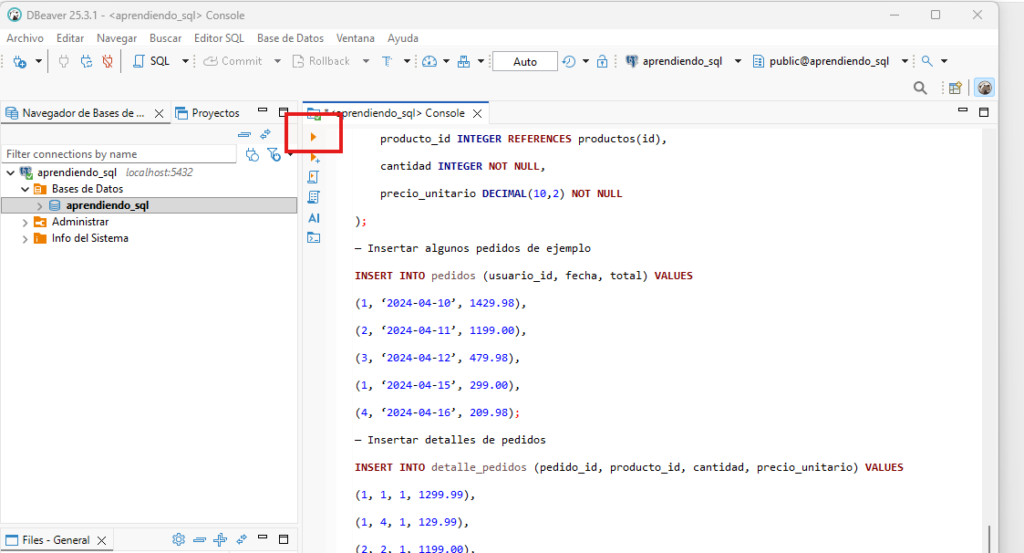This screenshot has height=553, width=1024.
Task: Click the Rollback button
Action: click(322, 61)
